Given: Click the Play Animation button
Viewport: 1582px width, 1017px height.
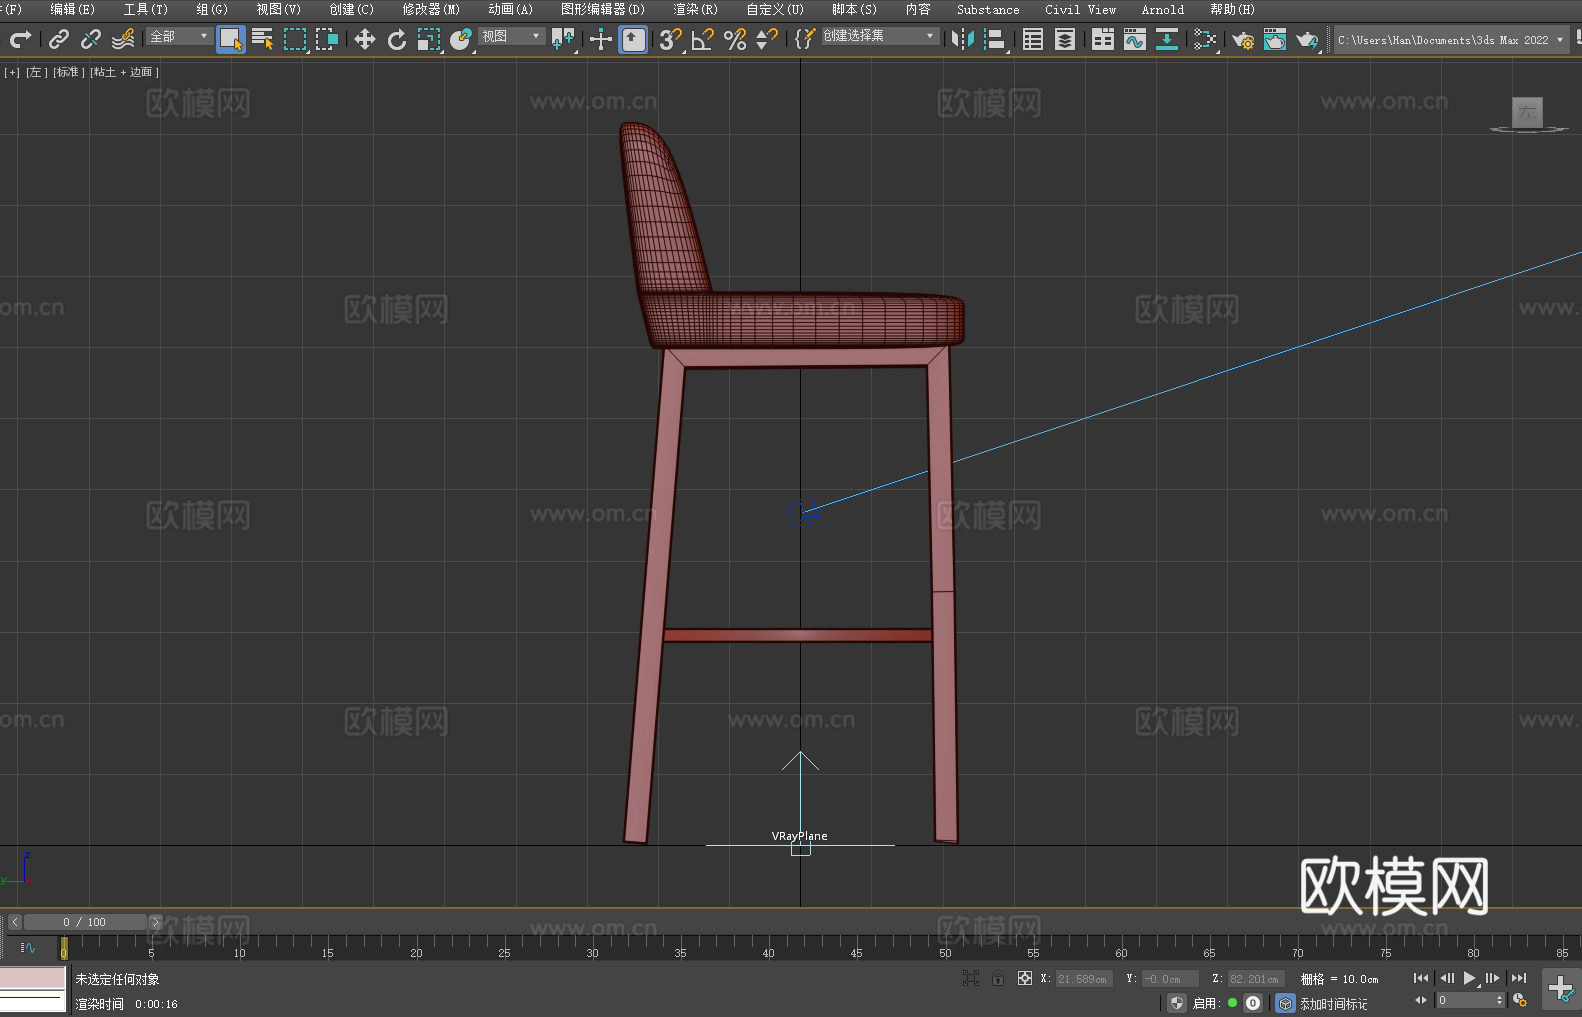Looking at the screenshot, I should (x=1469, y=978).
